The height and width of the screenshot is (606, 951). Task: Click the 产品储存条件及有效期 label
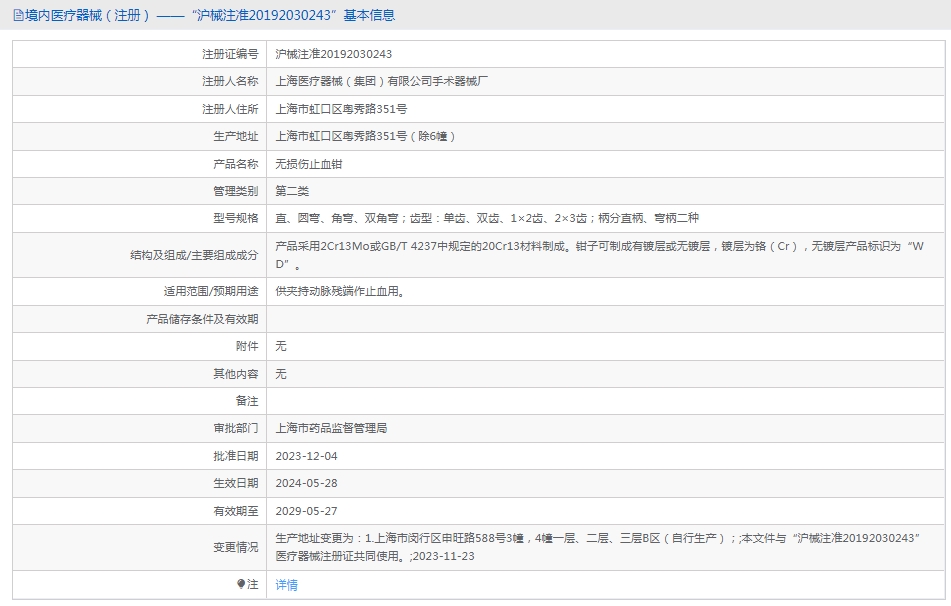point(203,319)
